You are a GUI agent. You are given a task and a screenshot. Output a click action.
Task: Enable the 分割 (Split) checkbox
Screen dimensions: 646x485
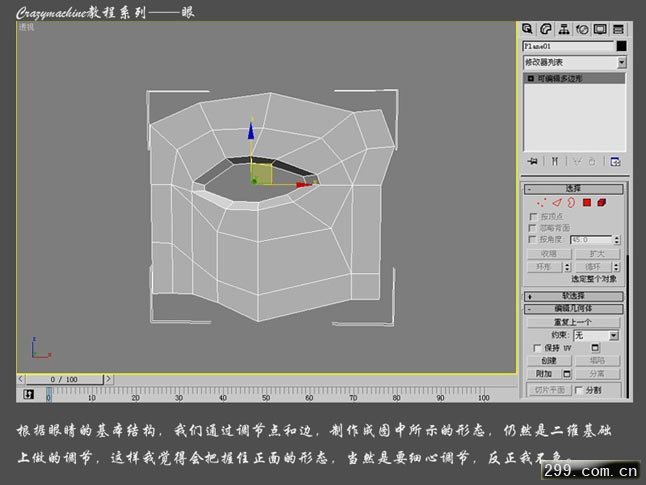(579, 390)
